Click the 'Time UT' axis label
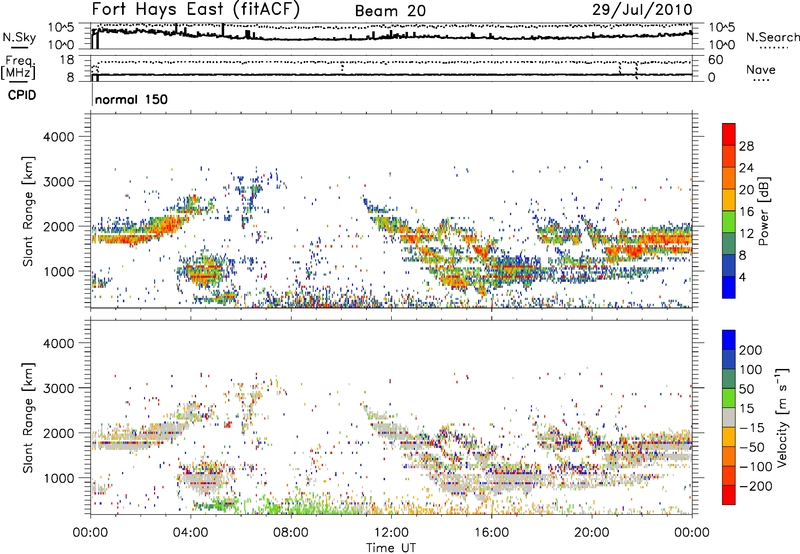This screenshot has height=554, width=800. pos(391,548)
